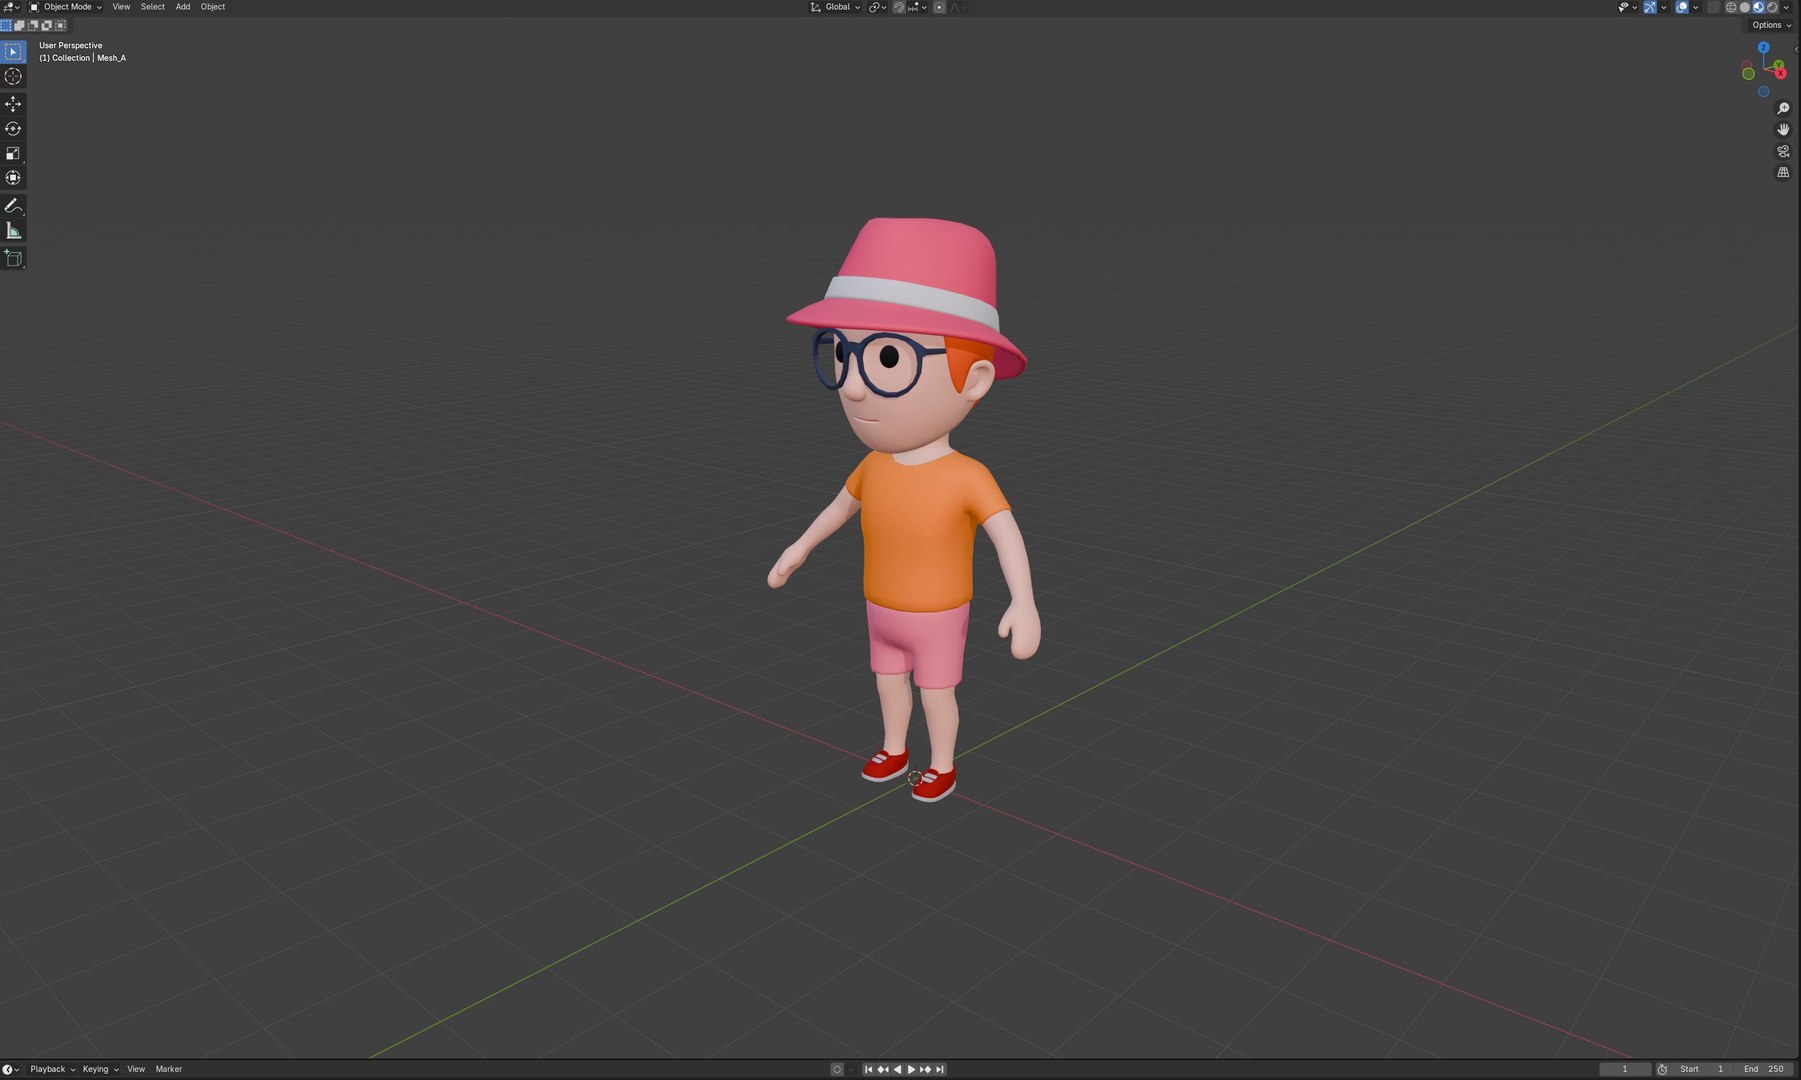Jump to next keyframe
The image size is (1801, 1080).
coord(925,1069)
